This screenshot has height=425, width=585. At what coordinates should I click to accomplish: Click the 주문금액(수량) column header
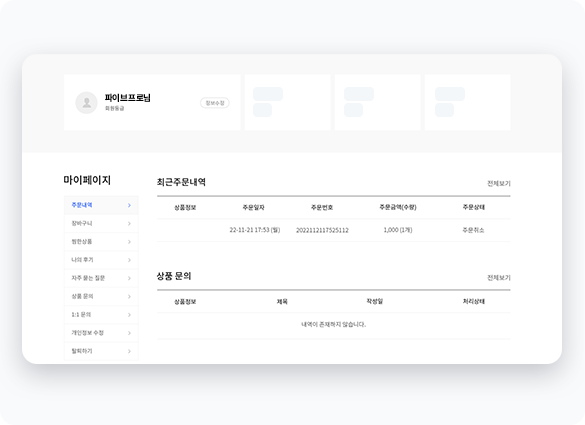point(398,207)
